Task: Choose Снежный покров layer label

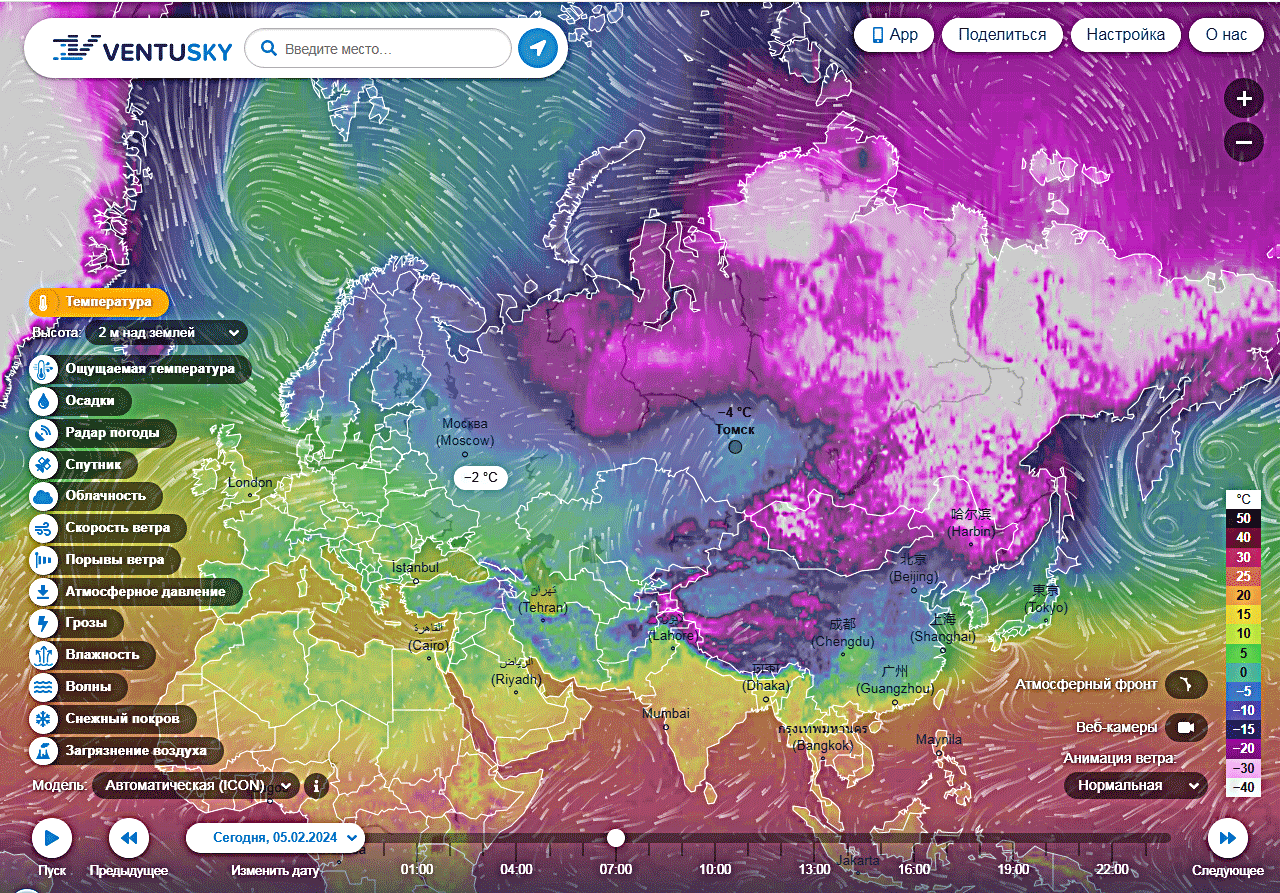Action: coord(122,719)
